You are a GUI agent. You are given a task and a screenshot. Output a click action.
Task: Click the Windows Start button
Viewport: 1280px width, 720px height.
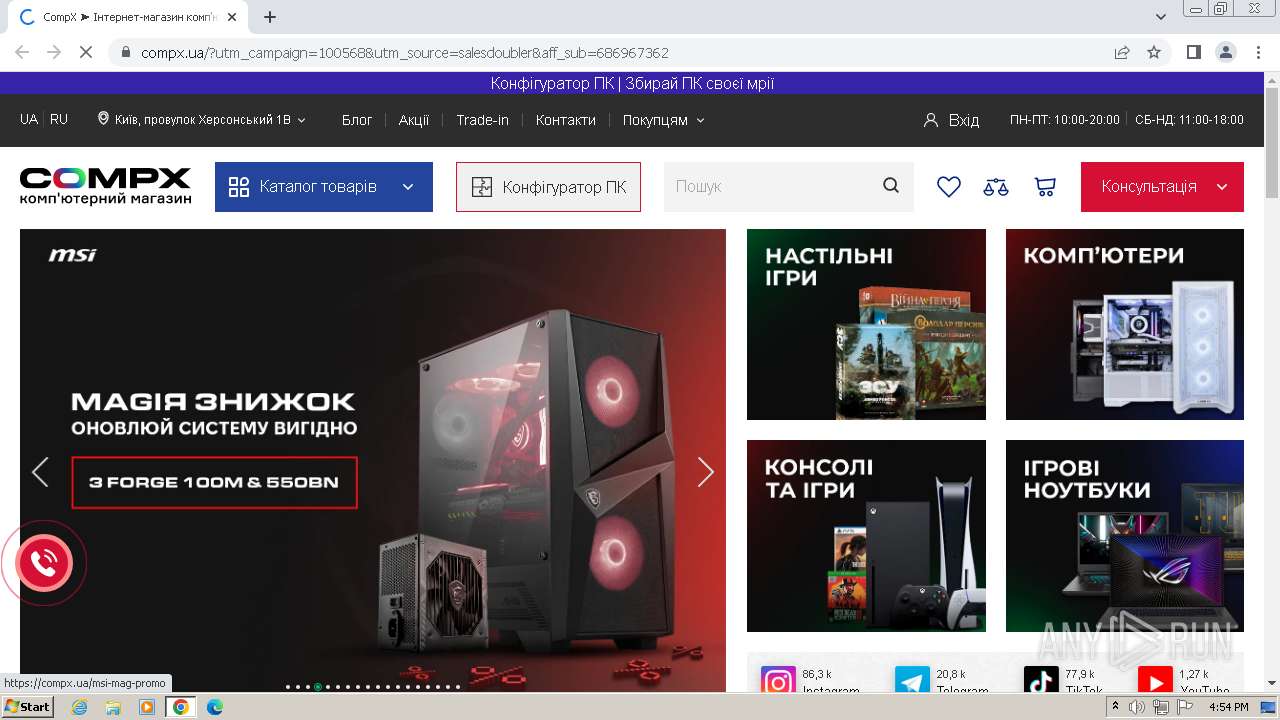[x=27, y=707]
